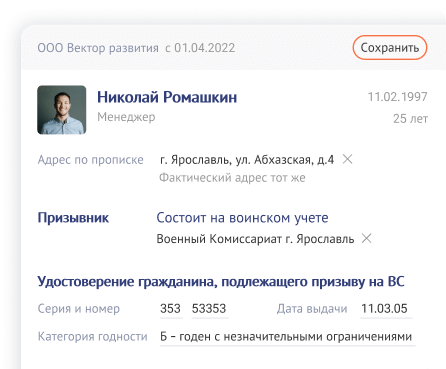This screenshot has height=369, width=446.
Task: Open ООО Вектор развития company link
Action: coord(98,48)
